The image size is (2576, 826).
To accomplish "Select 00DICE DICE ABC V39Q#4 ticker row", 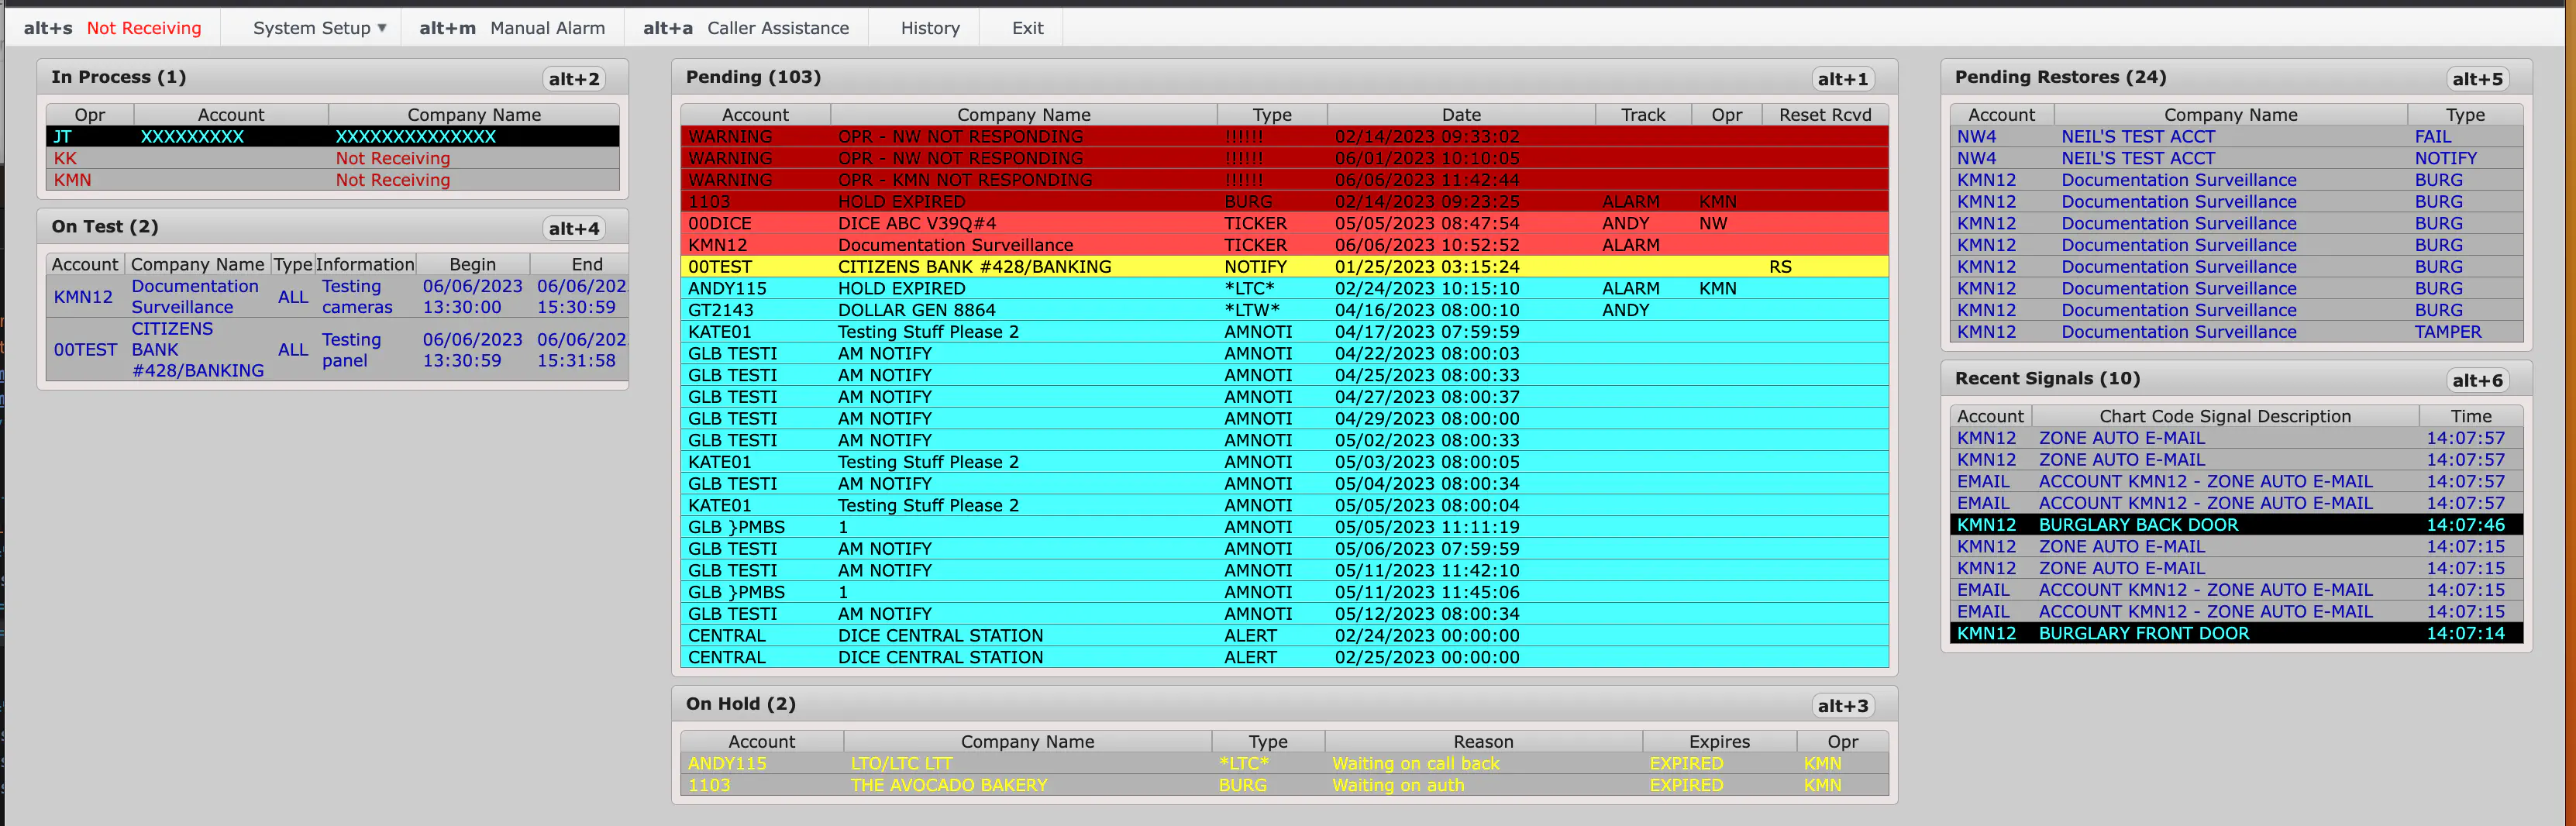I will (x=1284, y=223).
